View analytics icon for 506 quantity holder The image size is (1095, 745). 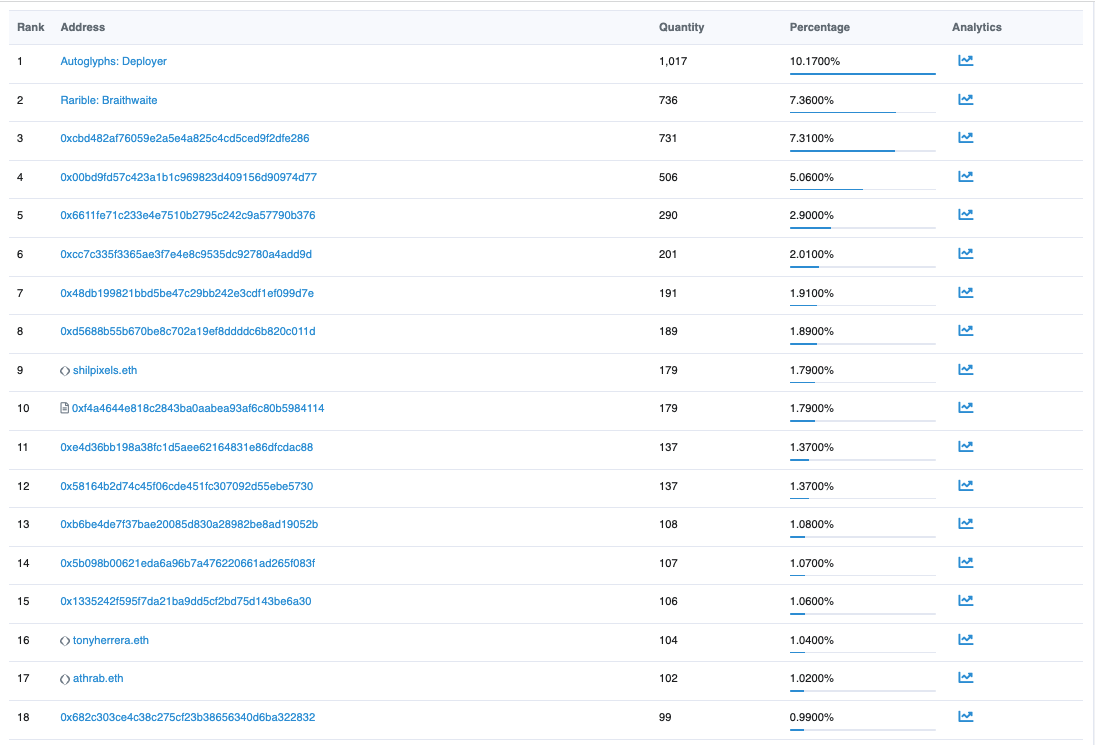pos(965,177)
